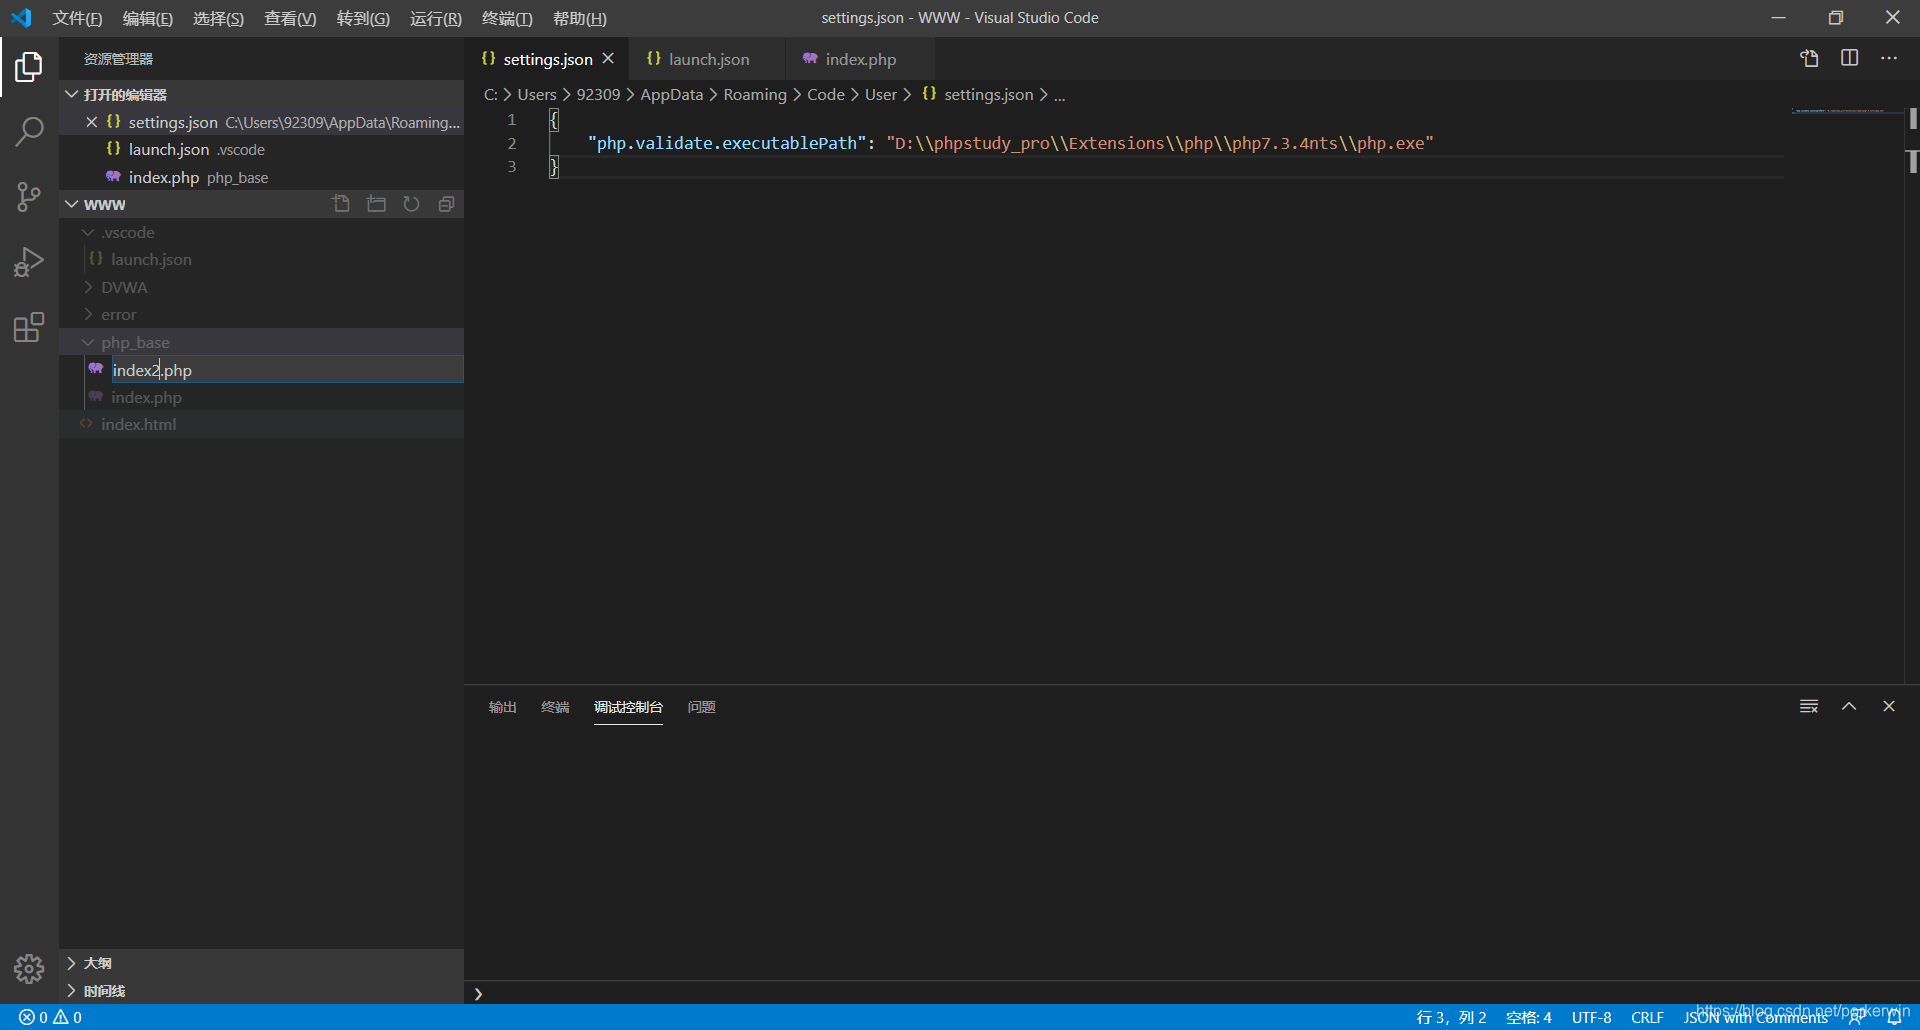Open the Extensions view
The width and height of the screenshot is (1920, 1030).
pyautogui.click(x=29, y=327)
